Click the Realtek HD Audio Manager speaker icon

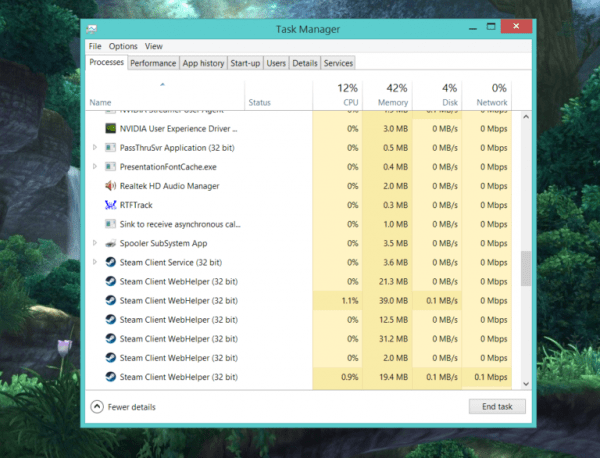pos(110,186)
